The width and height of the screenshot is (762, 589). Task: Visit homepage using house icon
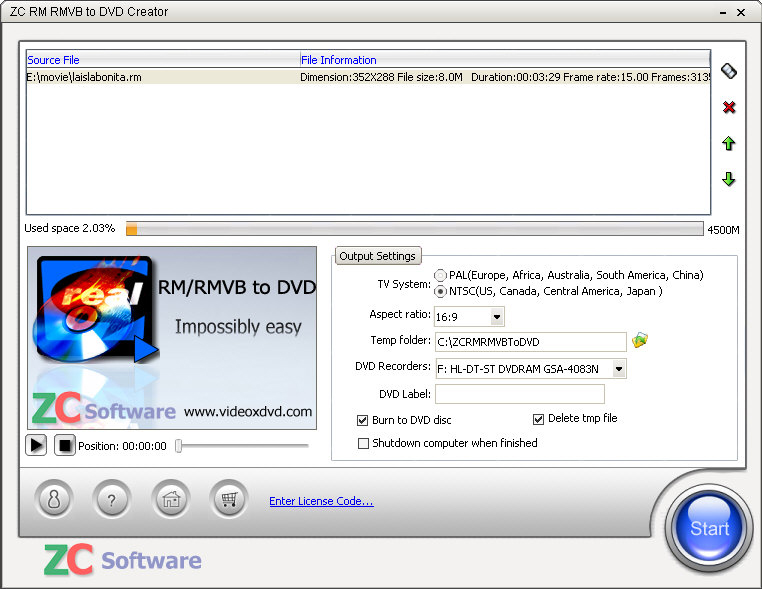tap(171, 501)
